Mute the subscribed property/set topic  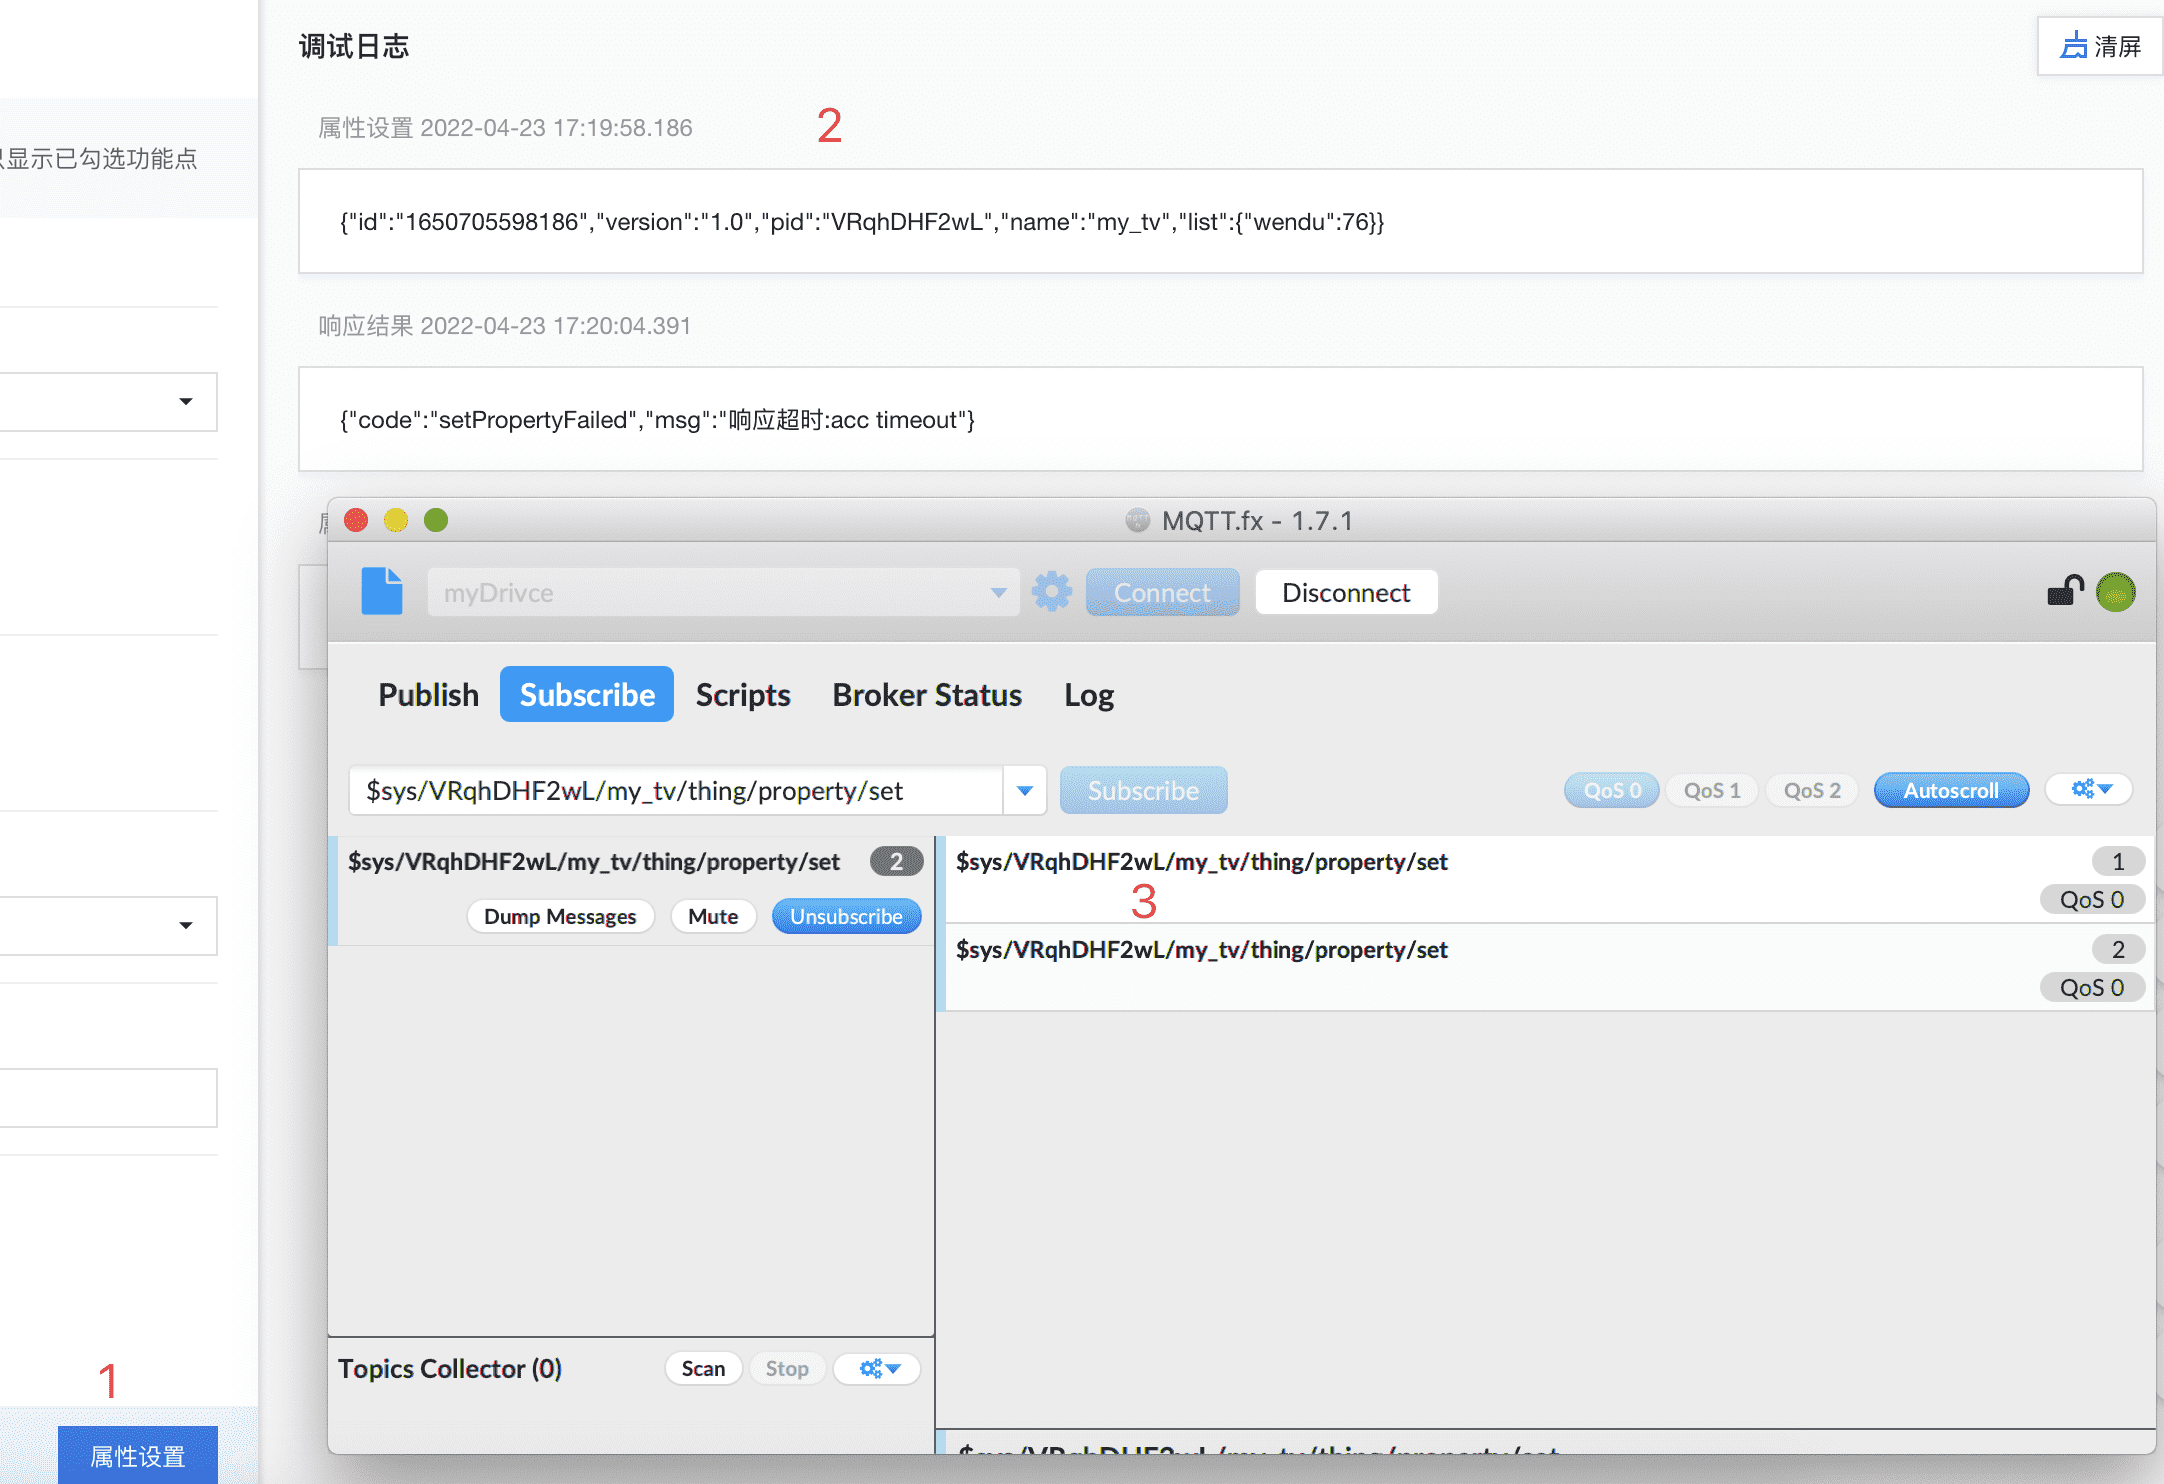713,916
